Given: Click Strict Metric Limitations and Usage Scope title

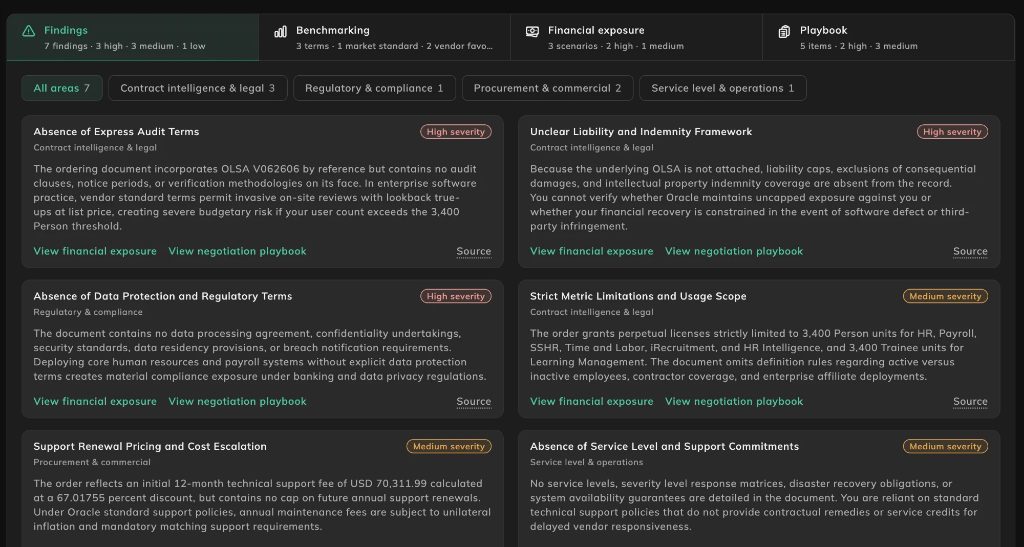Looking at the screenshot, I should click(x=638, y=296).
